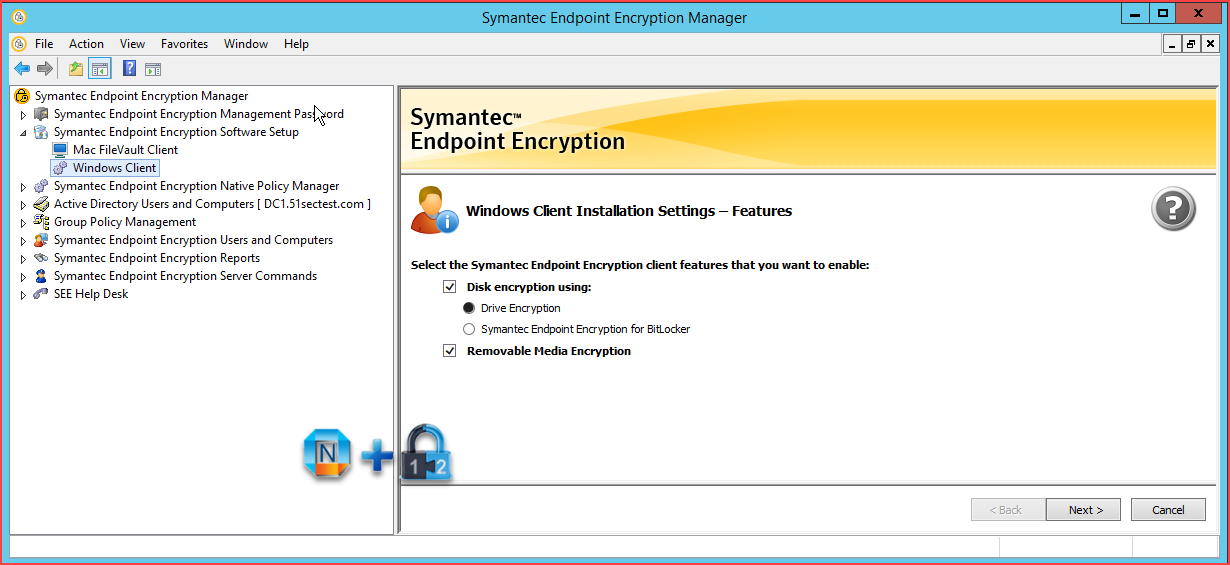Expand the Management Password tree node
The image size is (1230, 565).
(x=23, y=115)
